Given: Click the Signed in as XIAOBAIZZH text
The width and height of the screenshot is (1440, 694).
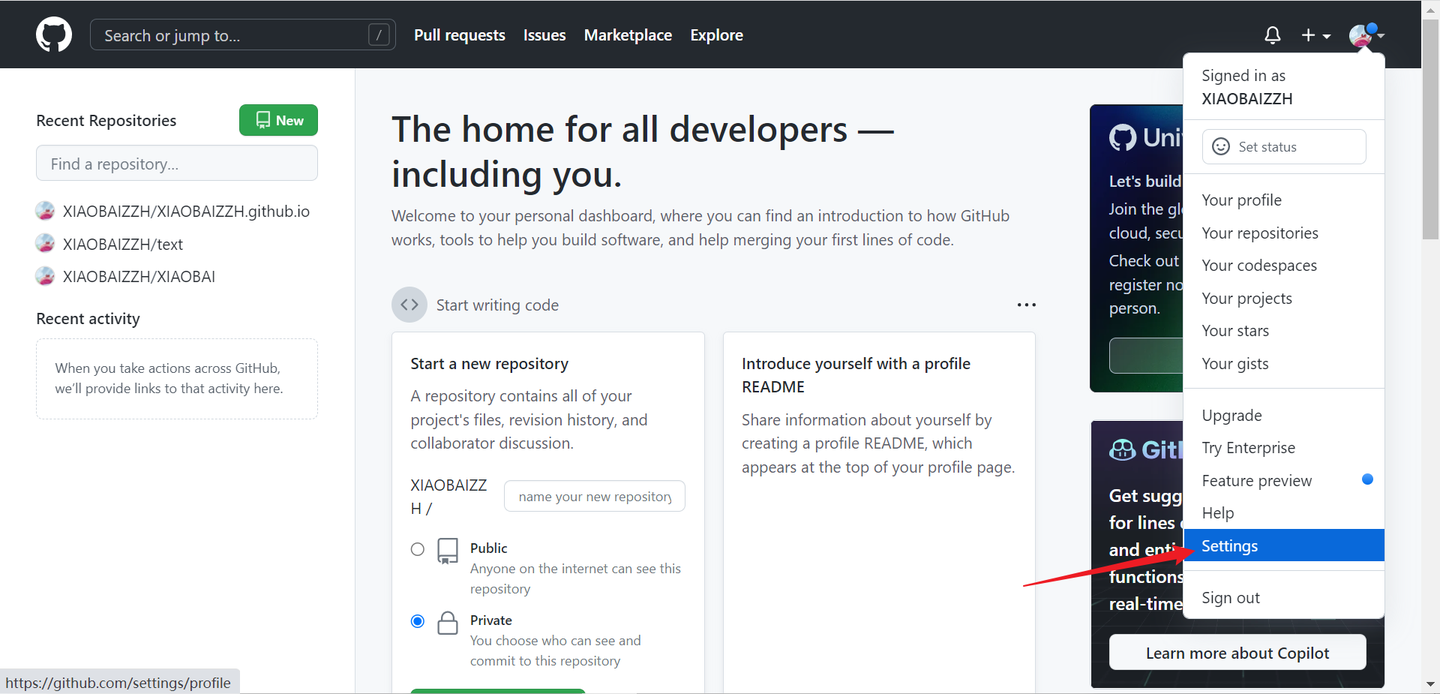Looking at the screenshot, I should click(x=1247, y=87).
